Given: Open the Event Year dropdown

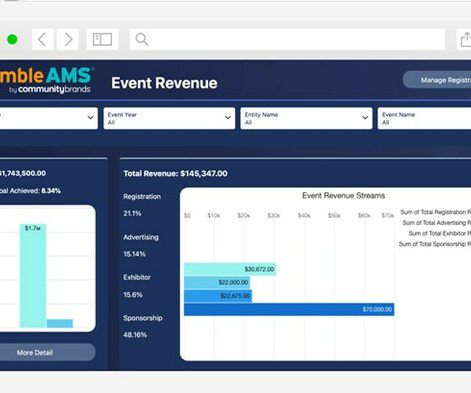Looking at the screenshot, I should click(x=169, y=118).
